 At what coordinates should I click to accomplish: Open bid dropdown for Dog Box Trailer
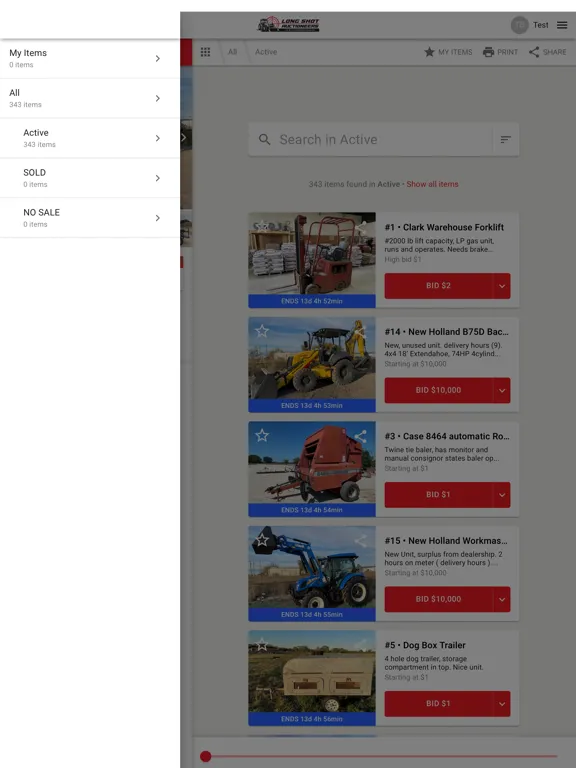(502, 704)
